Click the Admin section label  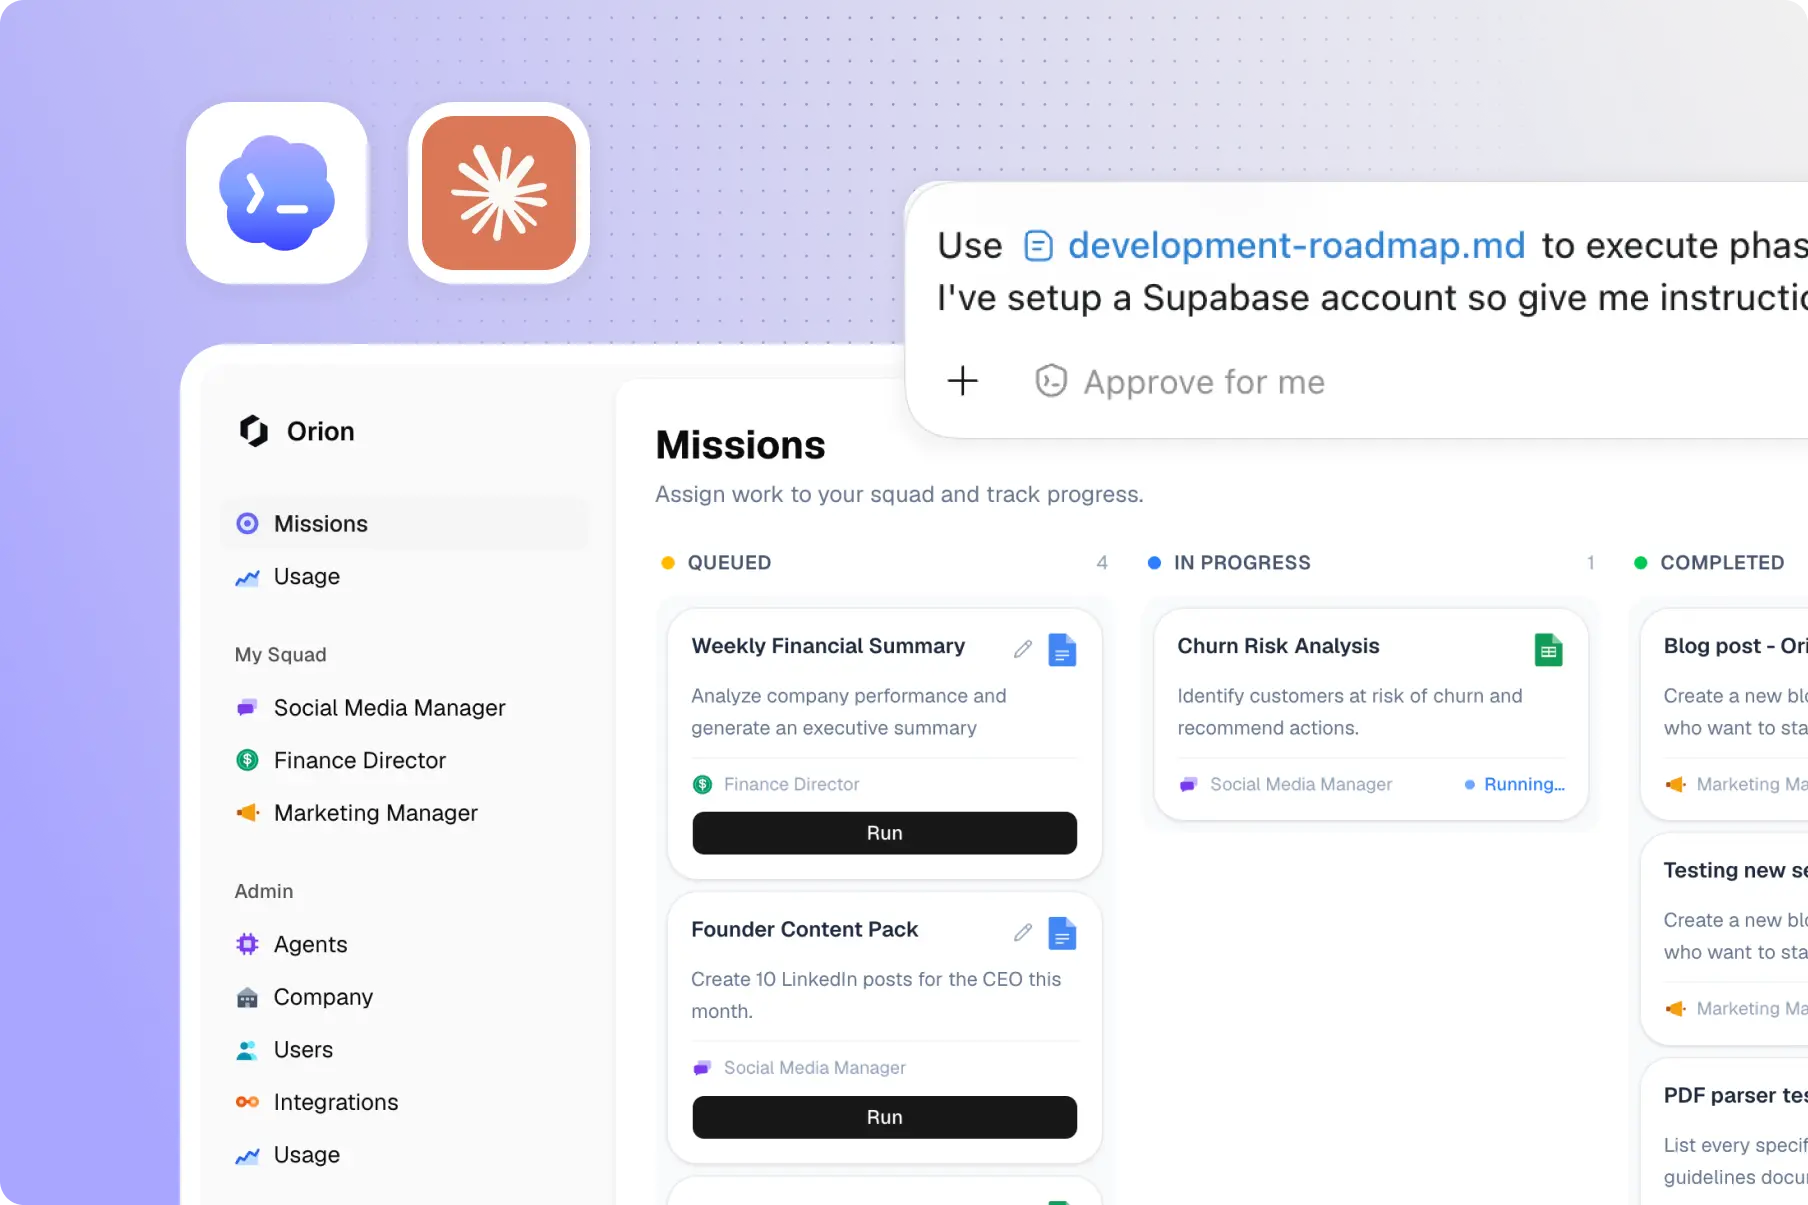[x=264, y=891]
